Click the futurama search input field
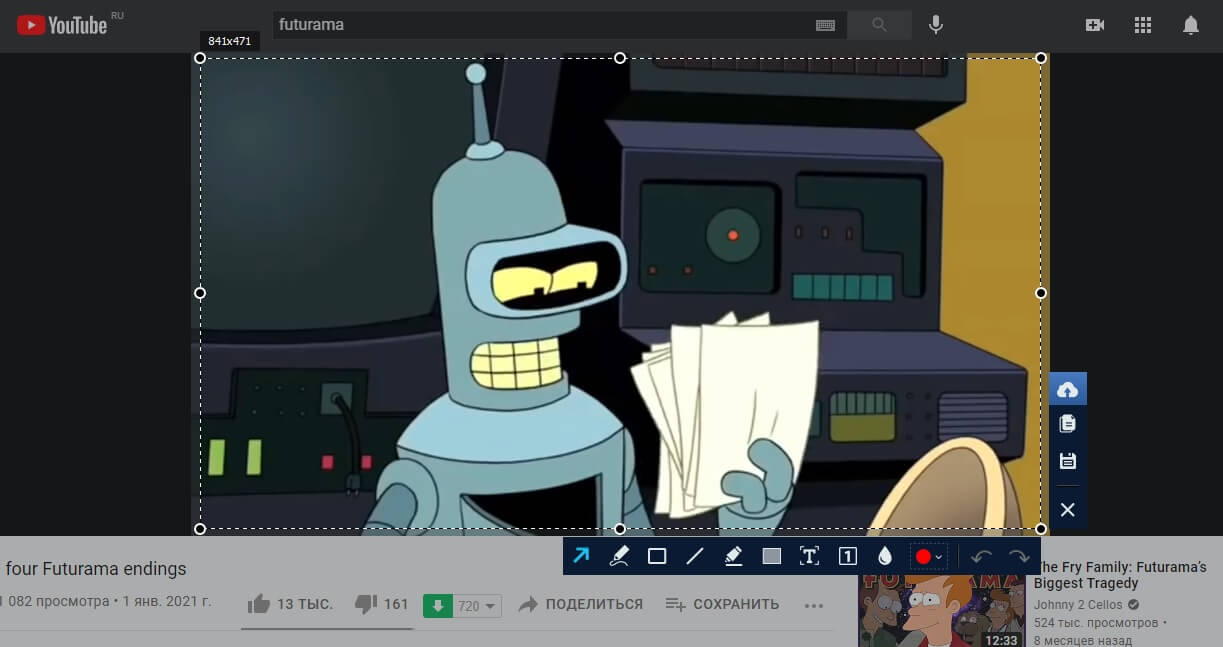Viewport: 1223px width, 647px height. (540, 25)
